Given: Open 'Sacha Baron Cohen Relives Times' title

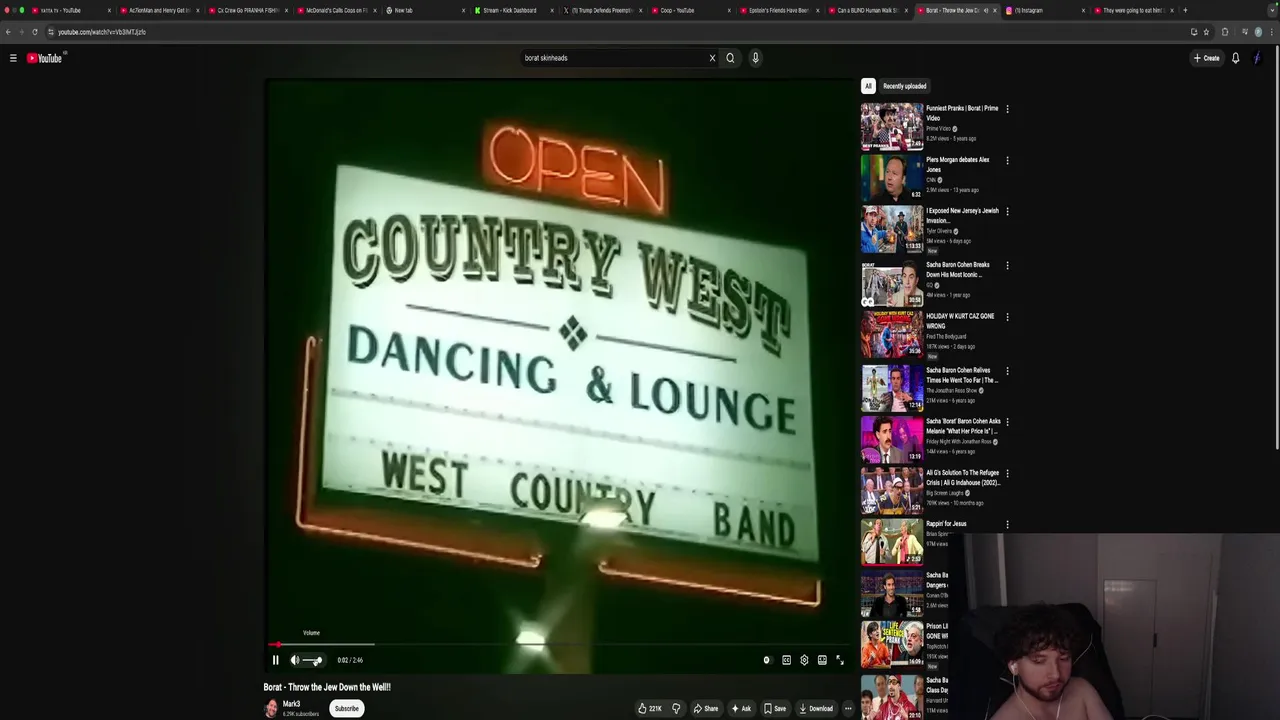Looking at the screenshot, I should click(962, 375).
